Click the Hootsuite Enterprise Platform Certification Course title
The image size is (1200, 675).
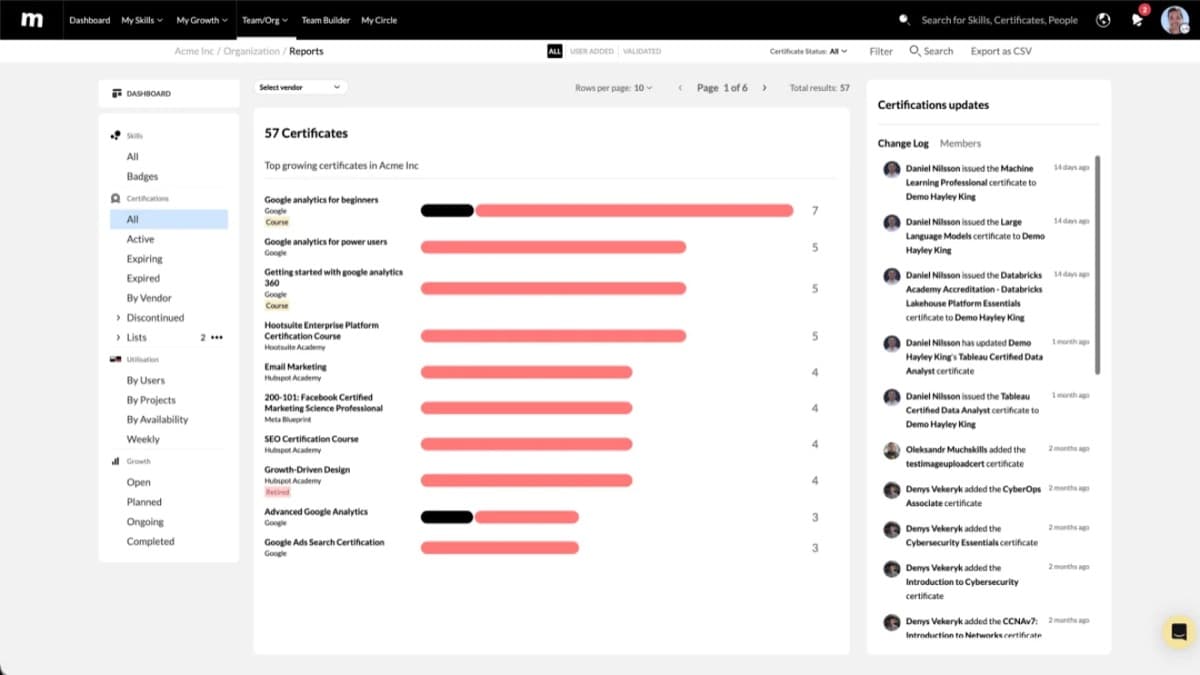pyautogui.click(x=321, y=331)
